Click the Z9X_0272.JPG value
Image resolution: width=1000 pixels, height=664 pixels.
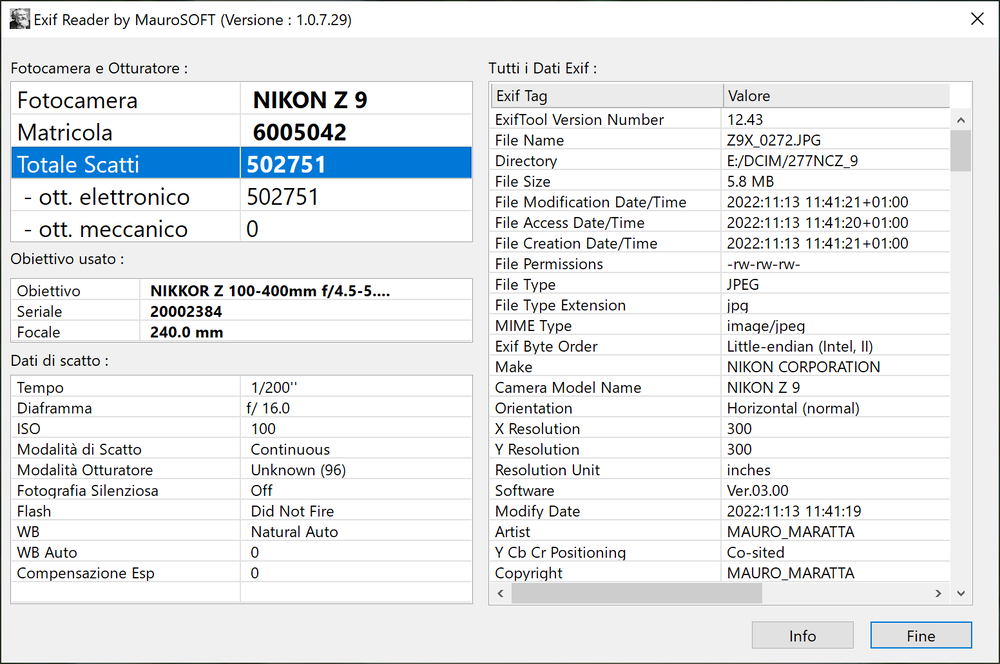[x=774, y=140]
